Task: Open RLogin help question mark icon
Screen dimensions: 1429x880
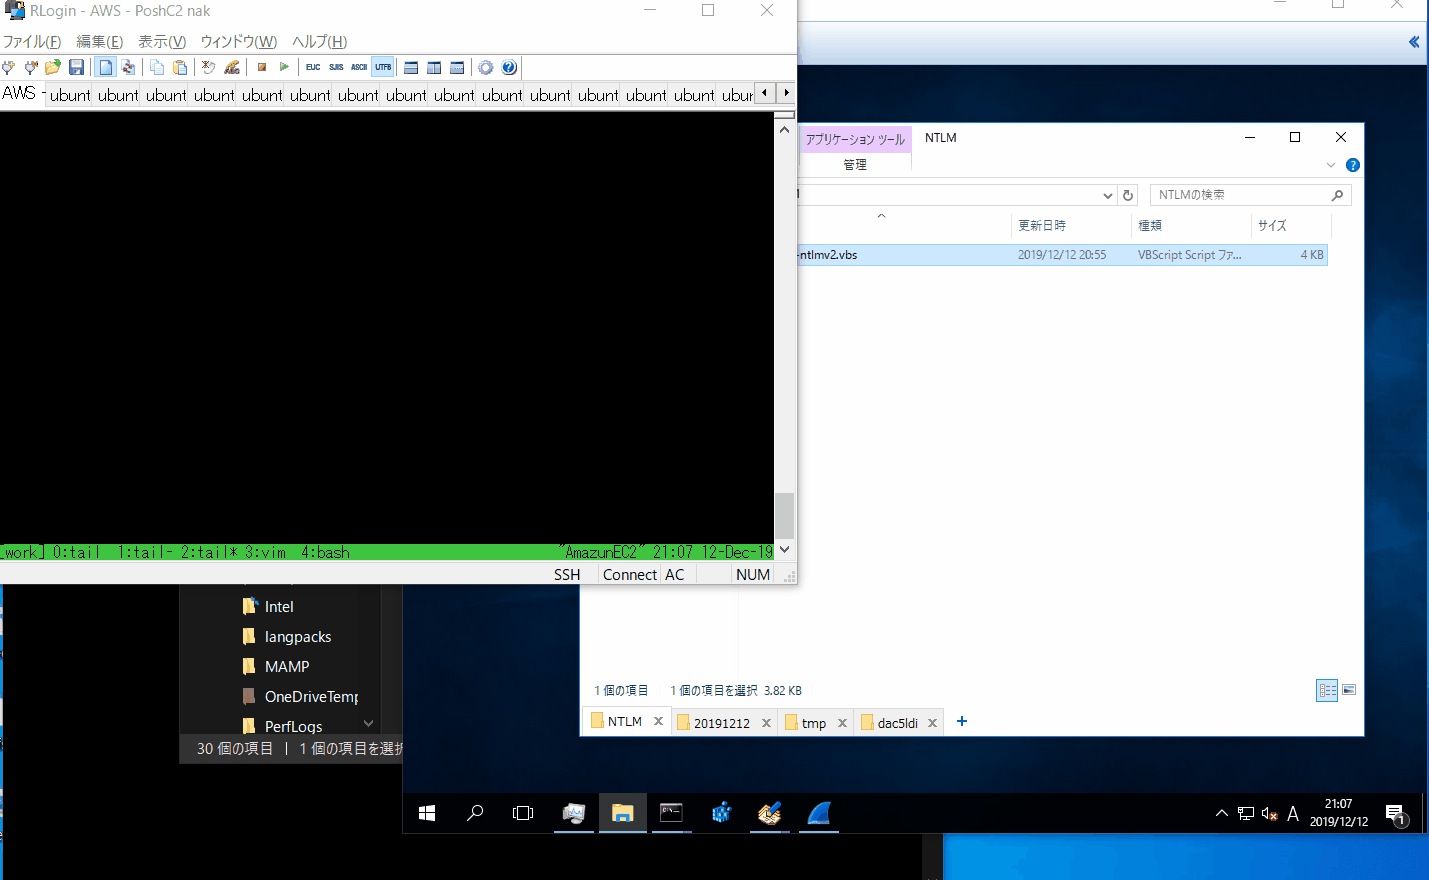Action: pos(509,67)
